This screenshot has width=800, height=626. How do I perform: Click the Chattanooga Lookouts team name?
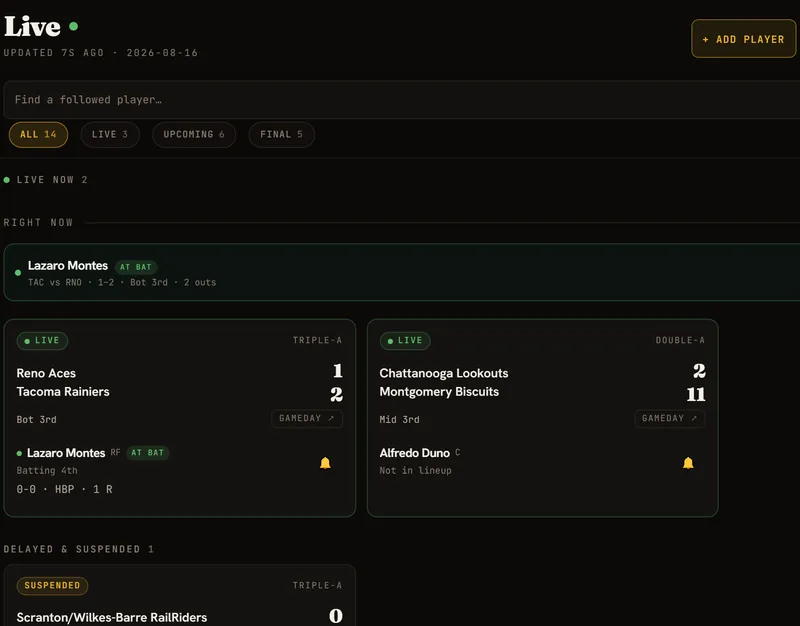pos(444,373)
